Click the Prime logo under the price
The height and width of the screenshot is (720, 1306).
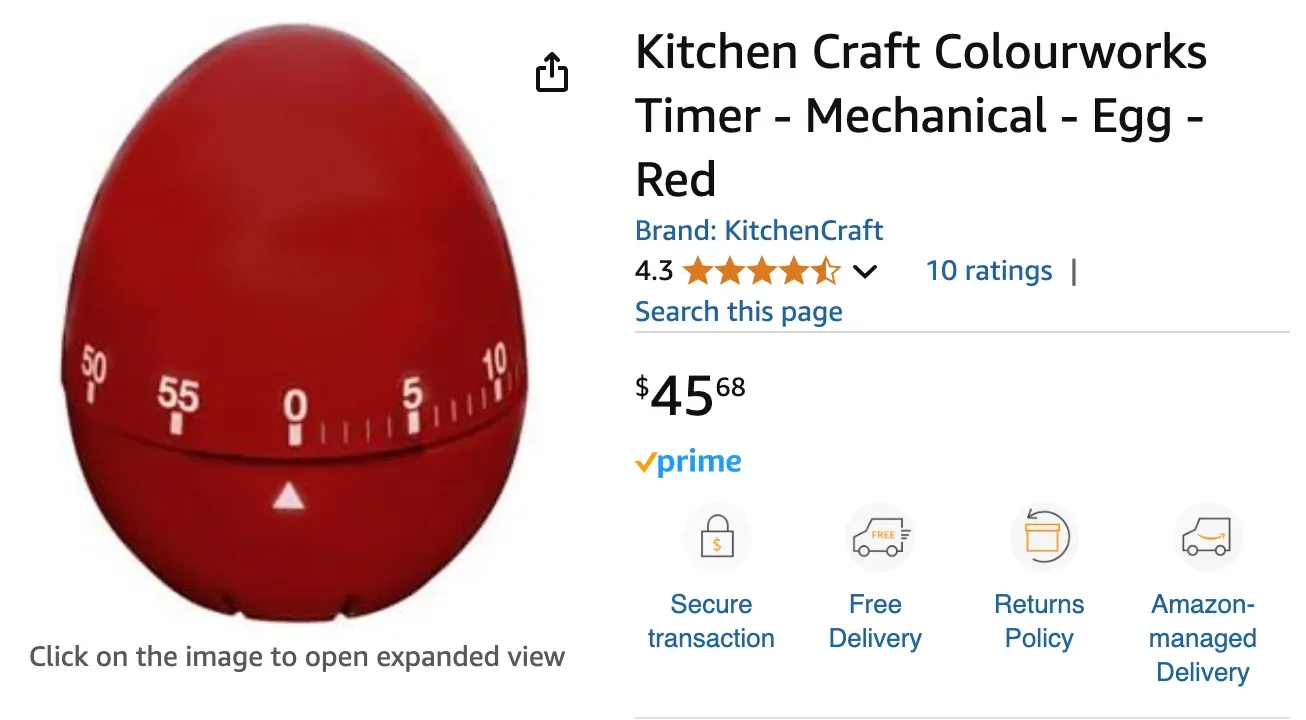tap(688, 462)
